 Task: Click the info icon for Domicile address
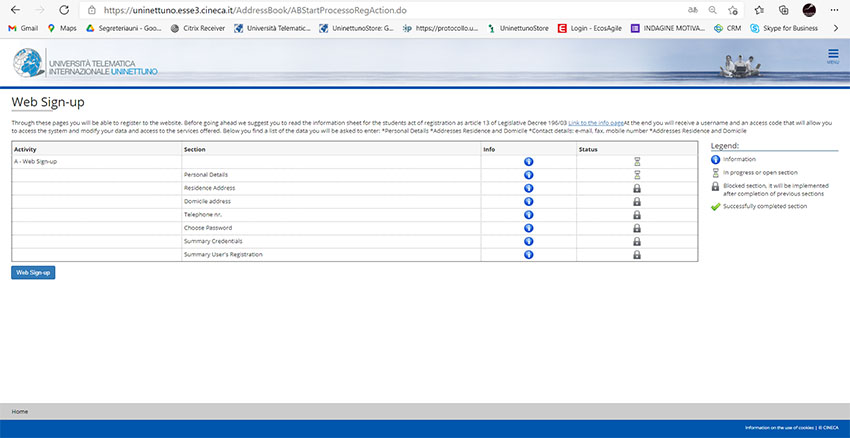coord(528,201)
